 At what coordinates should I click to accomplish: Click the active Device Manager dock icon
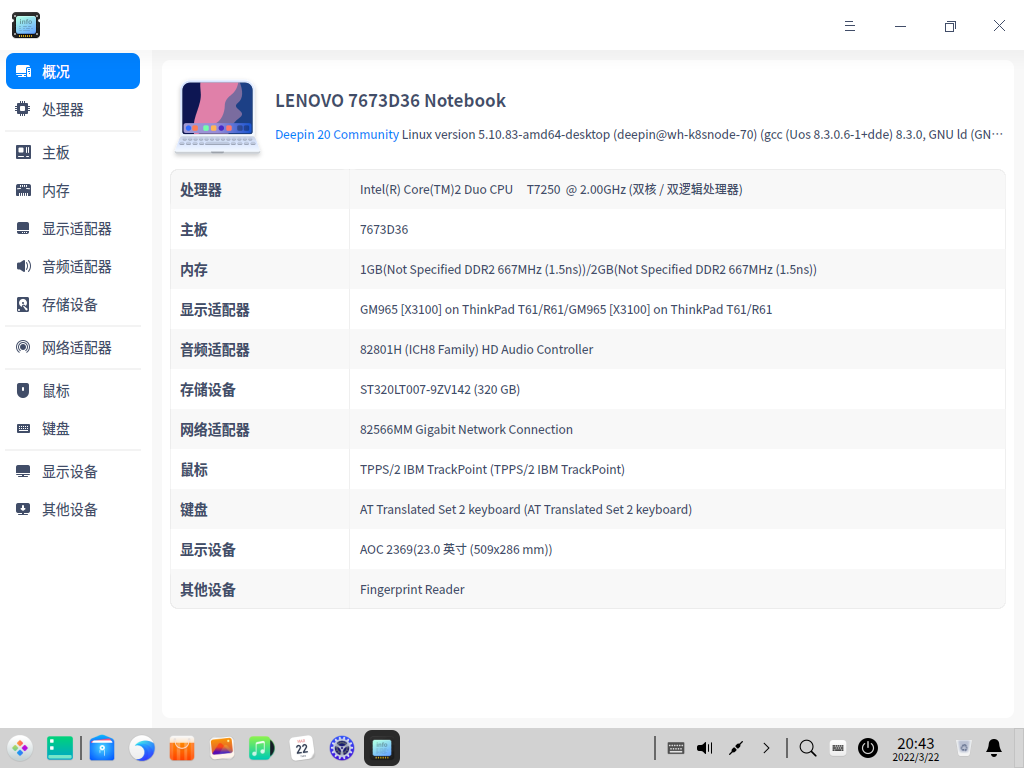381,747
